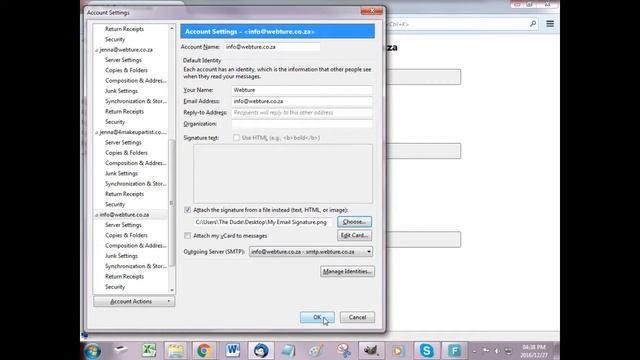Select Synchronization & Storage under jenna@4makeupartist
Image resolution: width=640 pixels, height=360 pixels.
point(136,184)
